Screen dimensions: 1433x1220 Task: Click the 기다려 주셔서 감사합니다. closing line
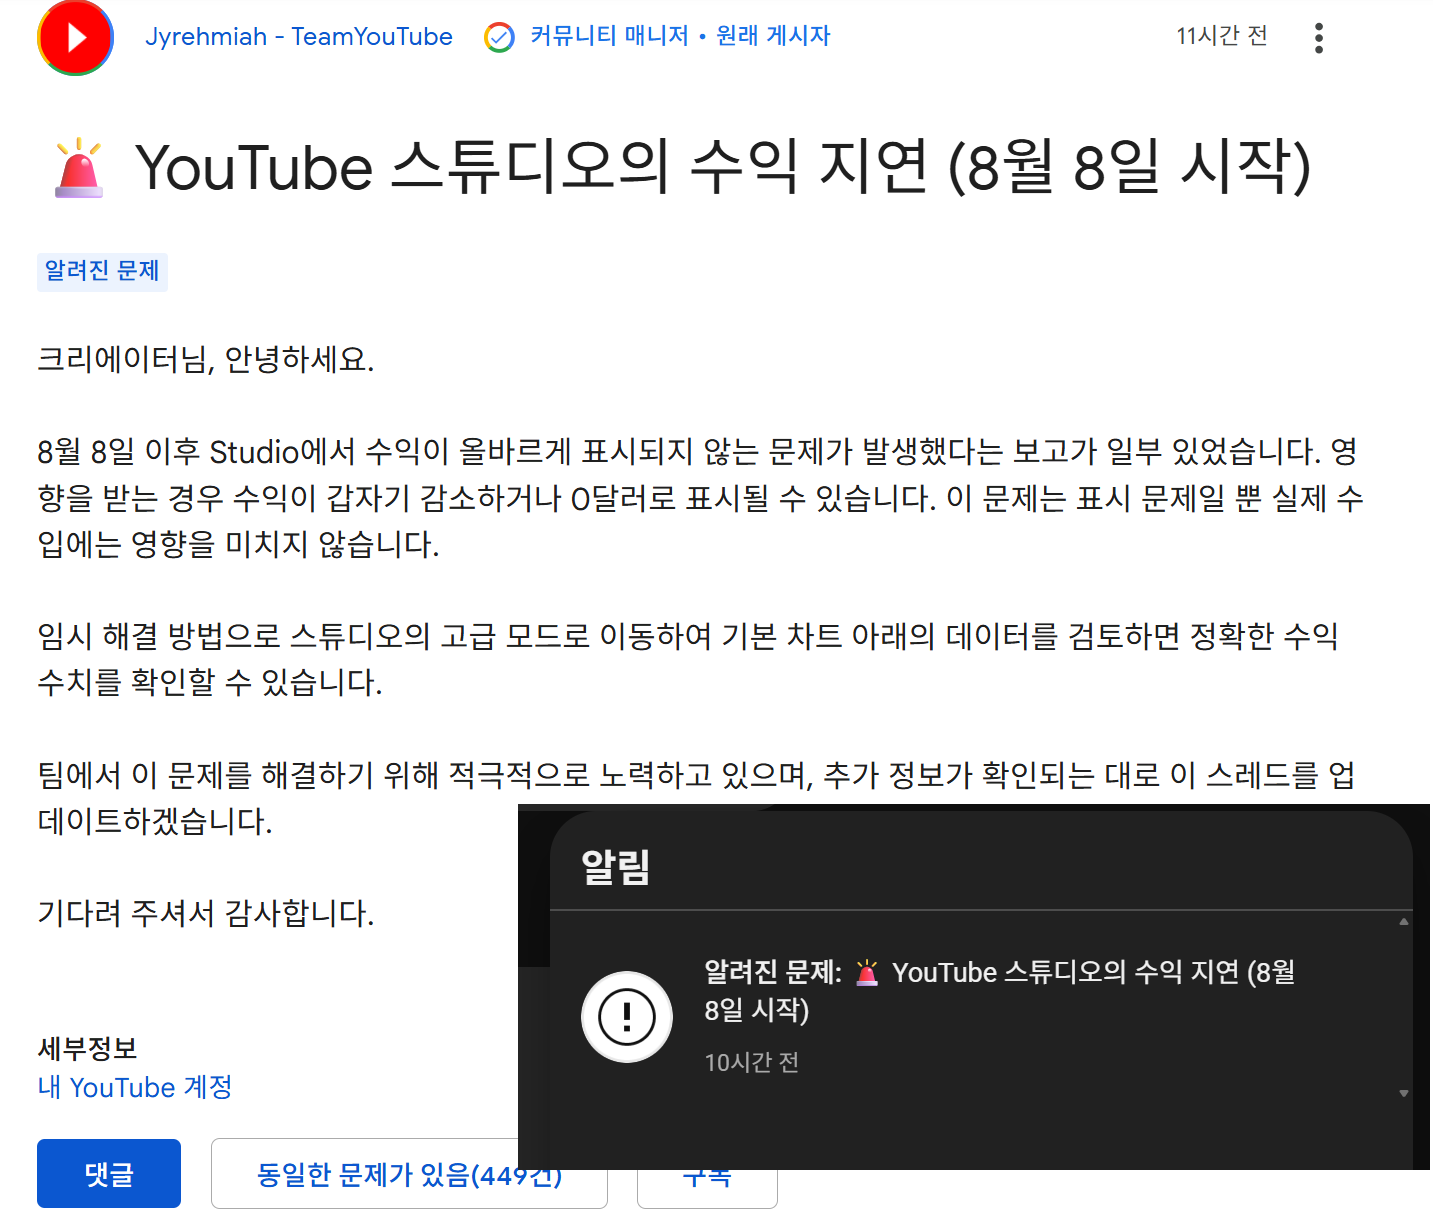(x=206, y=913)
